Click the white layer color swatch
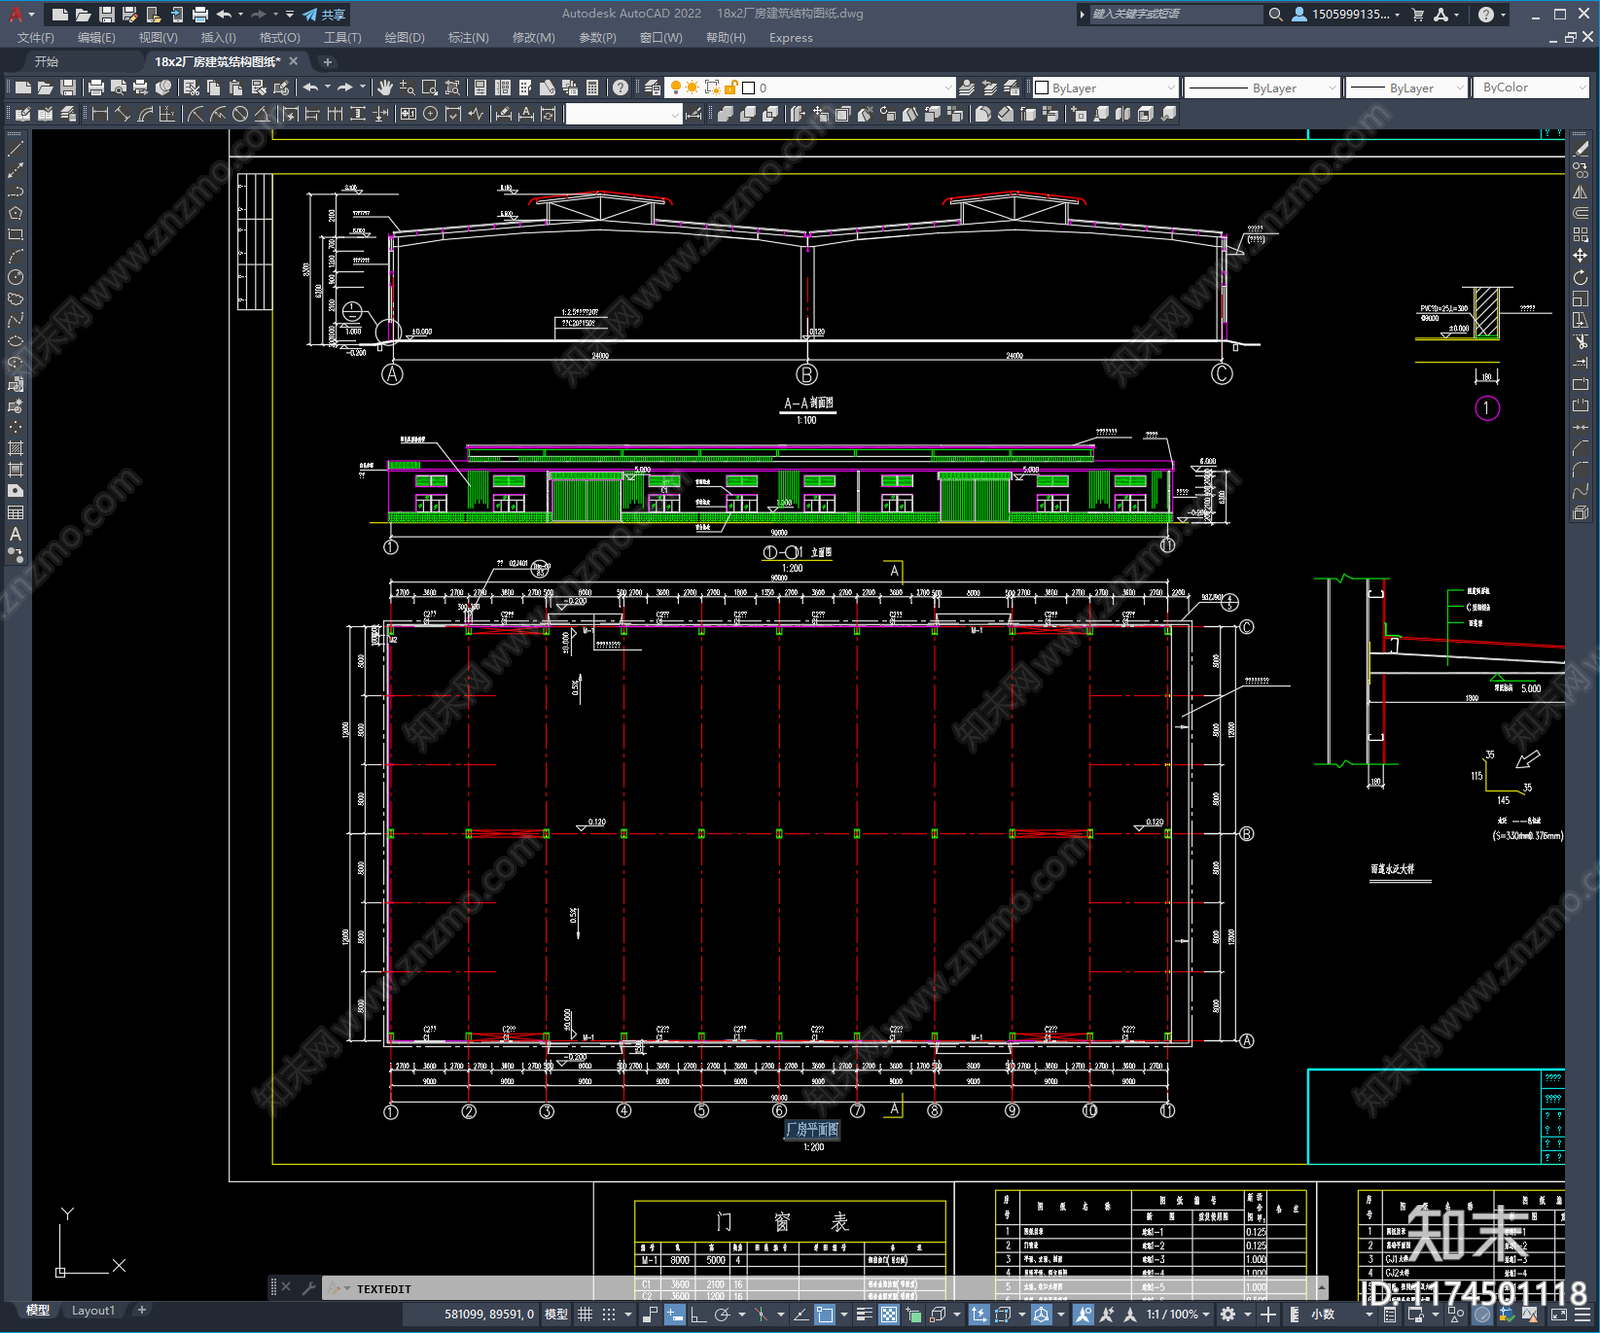Viewport: 1600px width, 1333px height. pos(748,88)
